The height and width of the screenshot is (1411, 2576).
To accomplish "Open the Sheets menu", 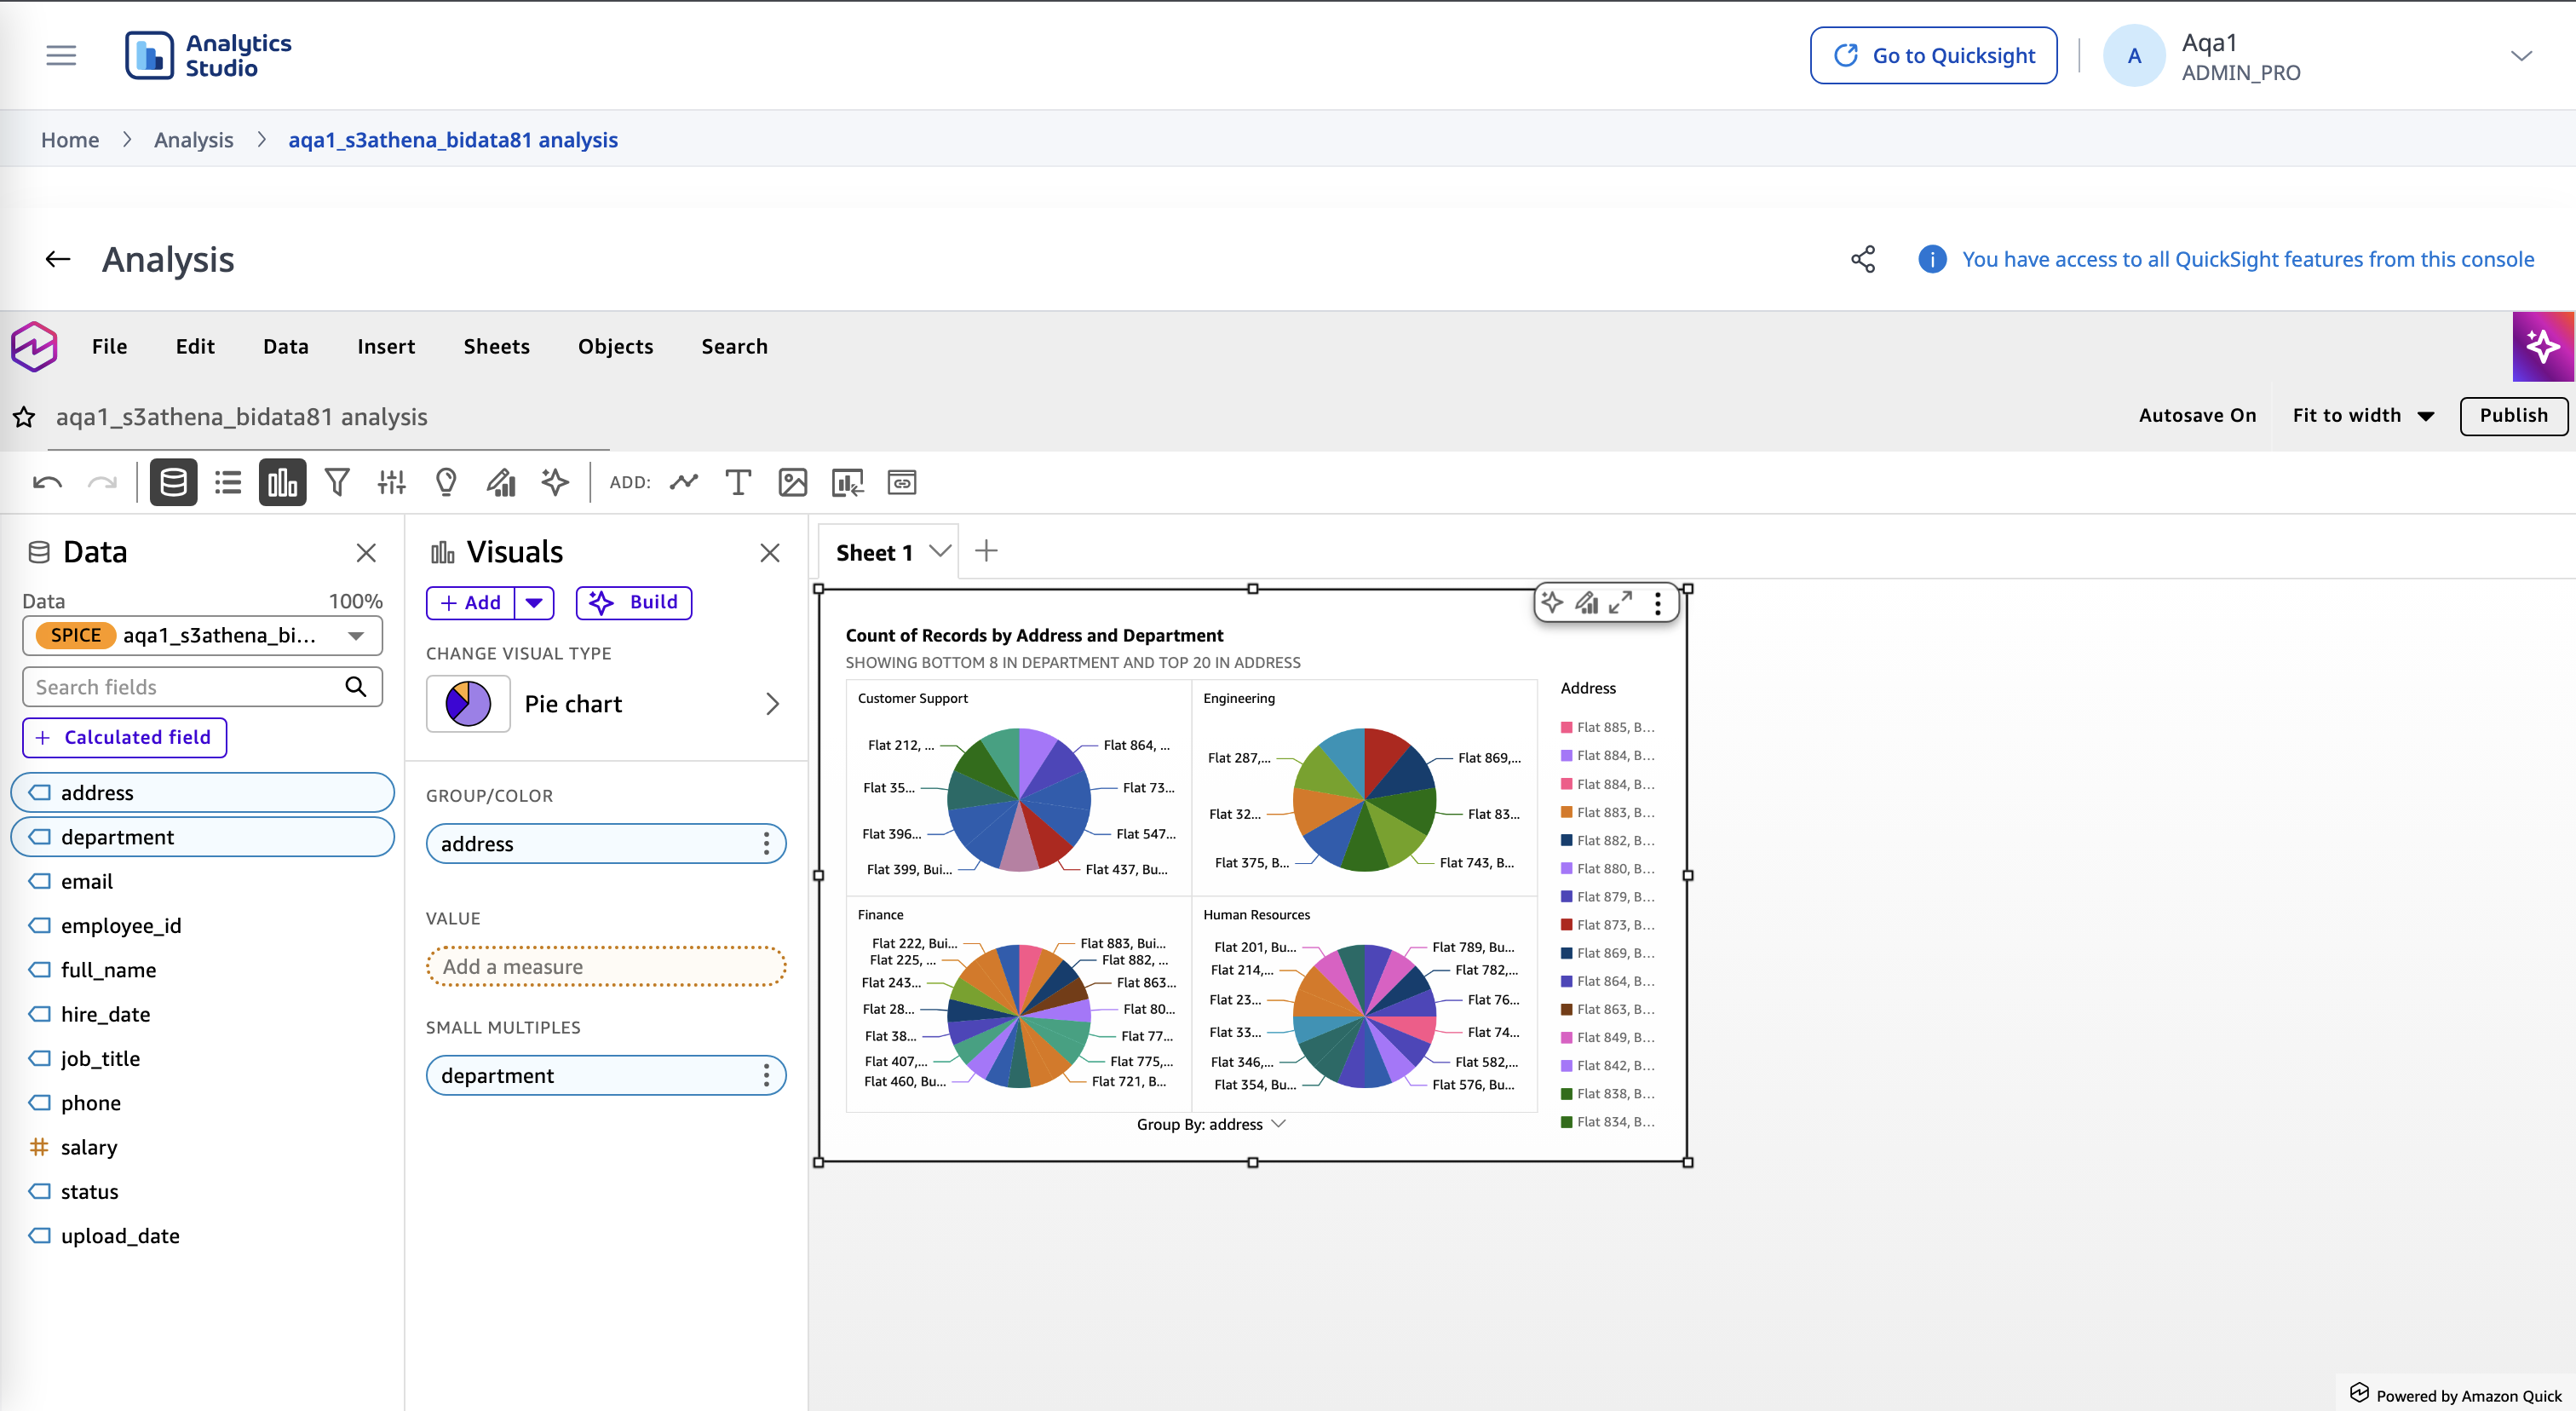I will point(496,347).
